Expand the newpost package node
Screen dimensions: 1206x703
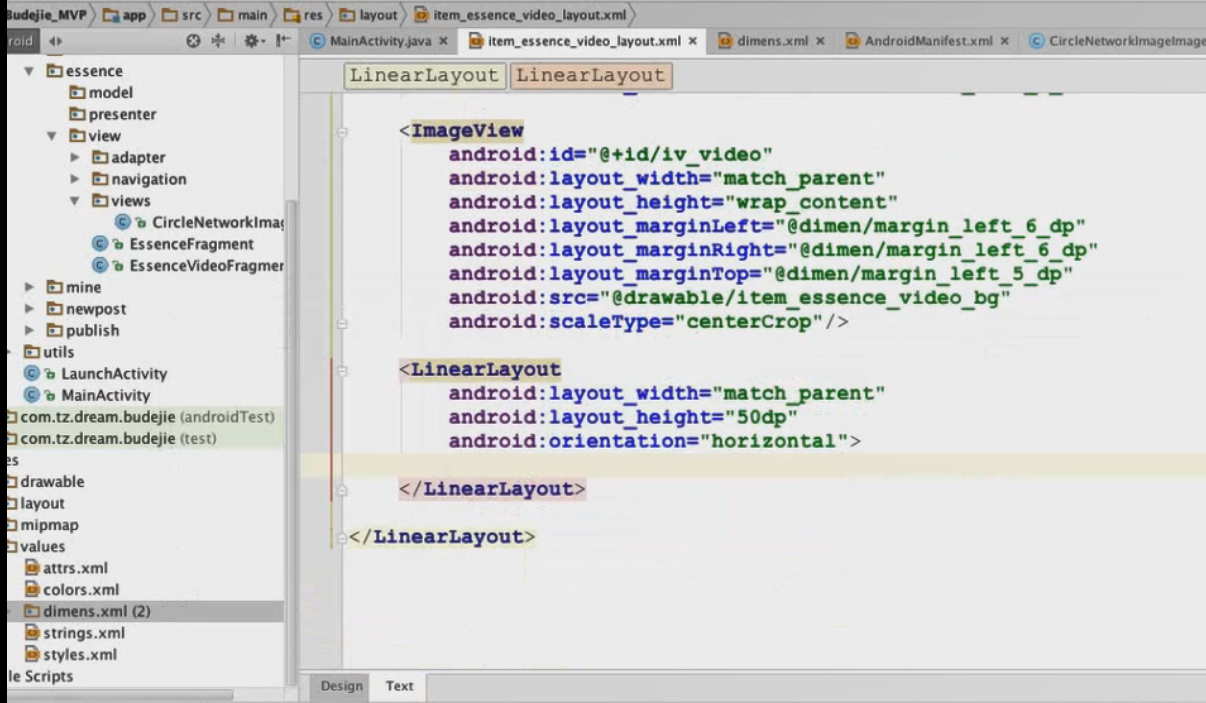(x=29, y=309)
